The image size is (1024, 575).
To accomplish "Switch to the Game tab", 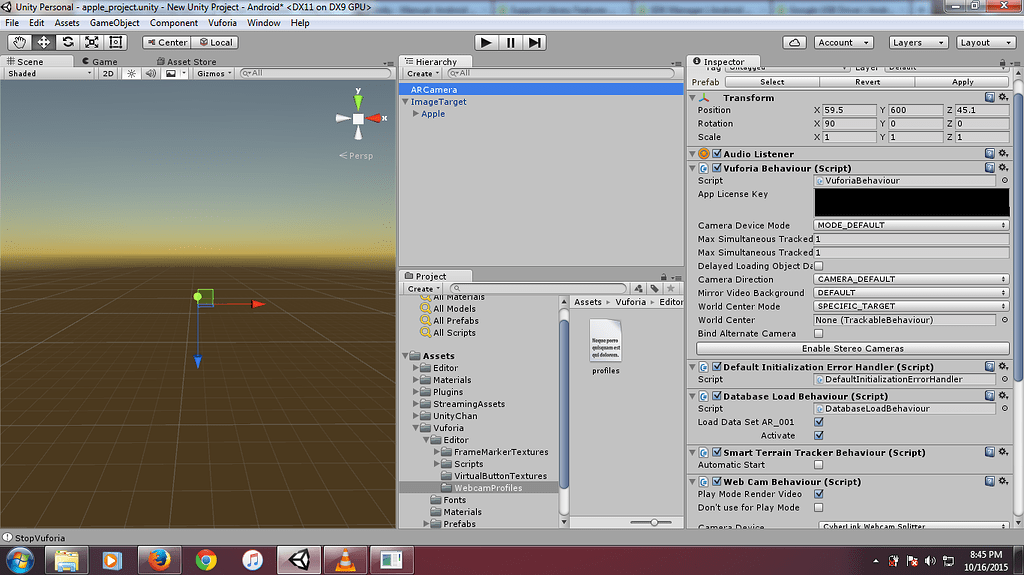I will [x=99, y=61].
